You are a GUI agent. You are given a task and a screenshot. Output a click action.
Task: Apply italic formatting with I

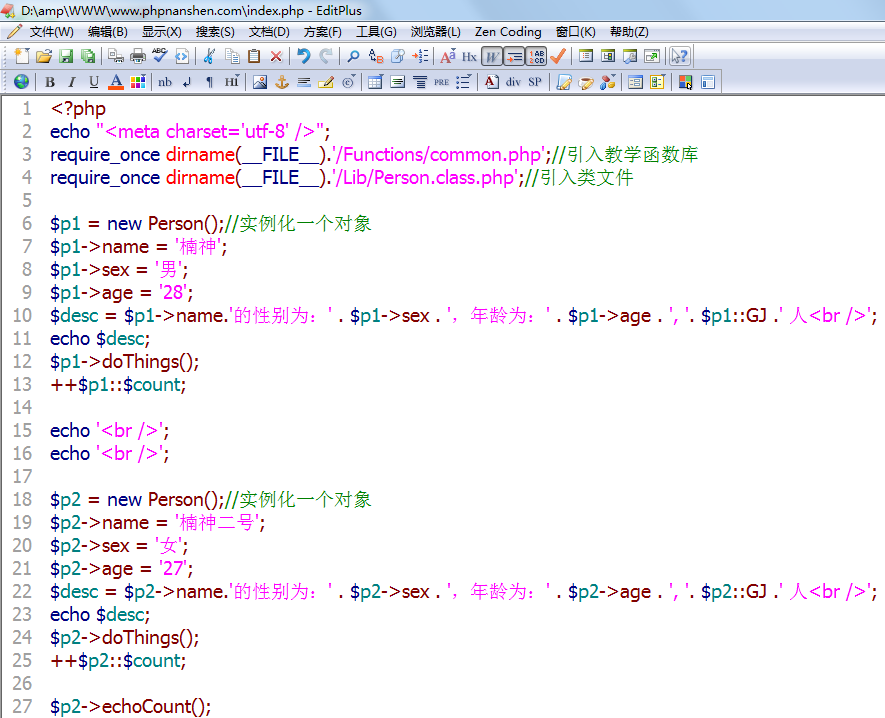72,82
